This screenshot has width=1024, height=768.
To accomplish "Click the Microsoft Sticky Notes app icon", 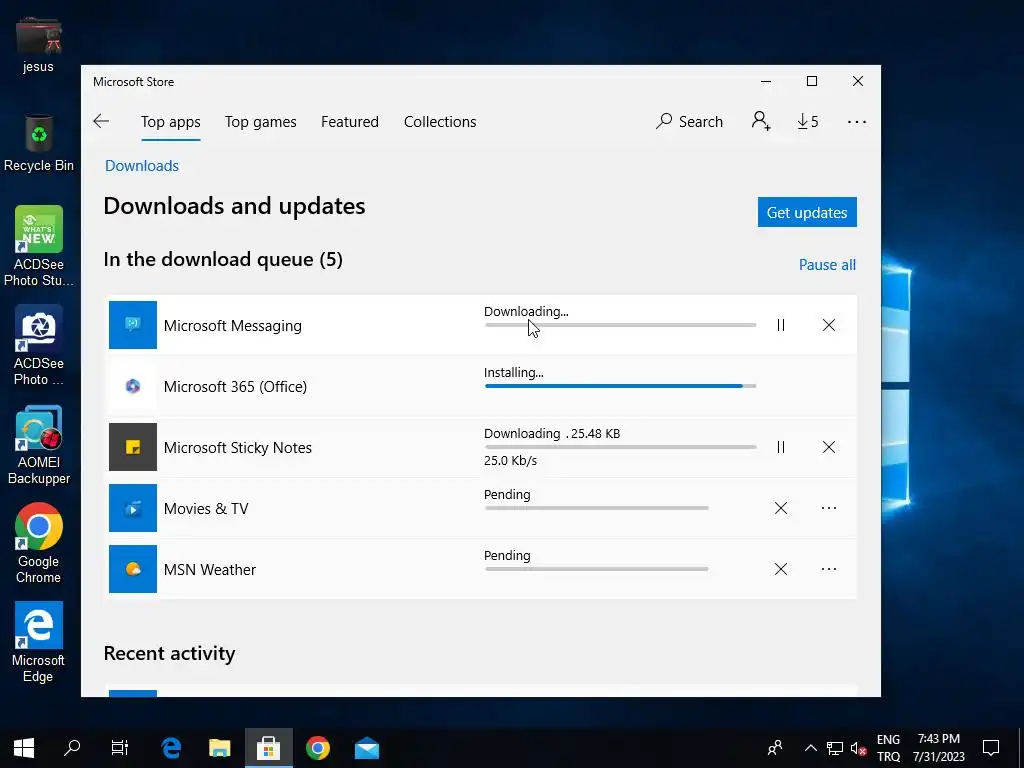I will click(133, 447).
